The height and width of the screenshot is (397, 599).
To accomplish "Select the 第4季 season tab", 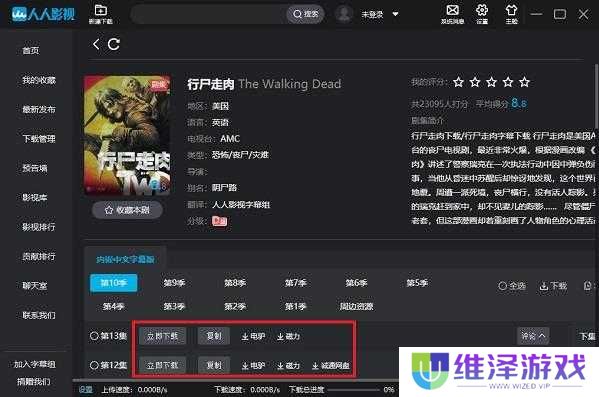I will click(113, 306).
